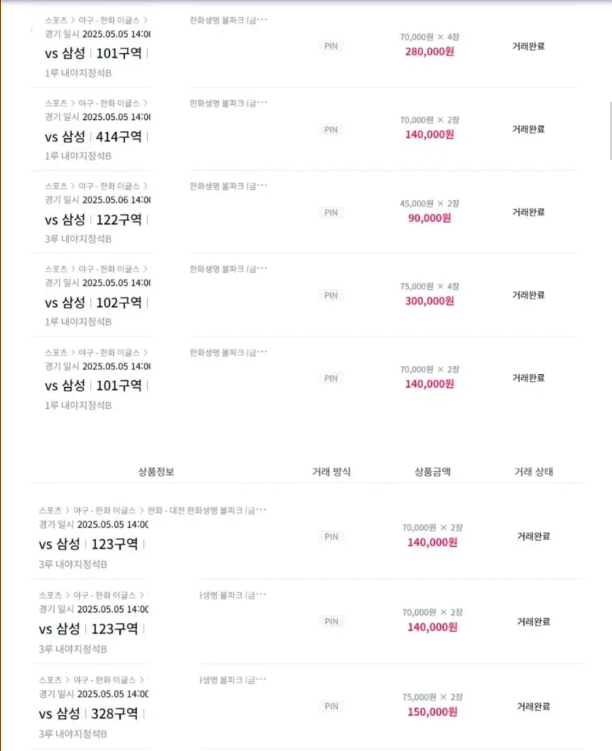Select the PIN badge in the 102구역 row
This screenshot has height=751, width=612.
point(331,295)
